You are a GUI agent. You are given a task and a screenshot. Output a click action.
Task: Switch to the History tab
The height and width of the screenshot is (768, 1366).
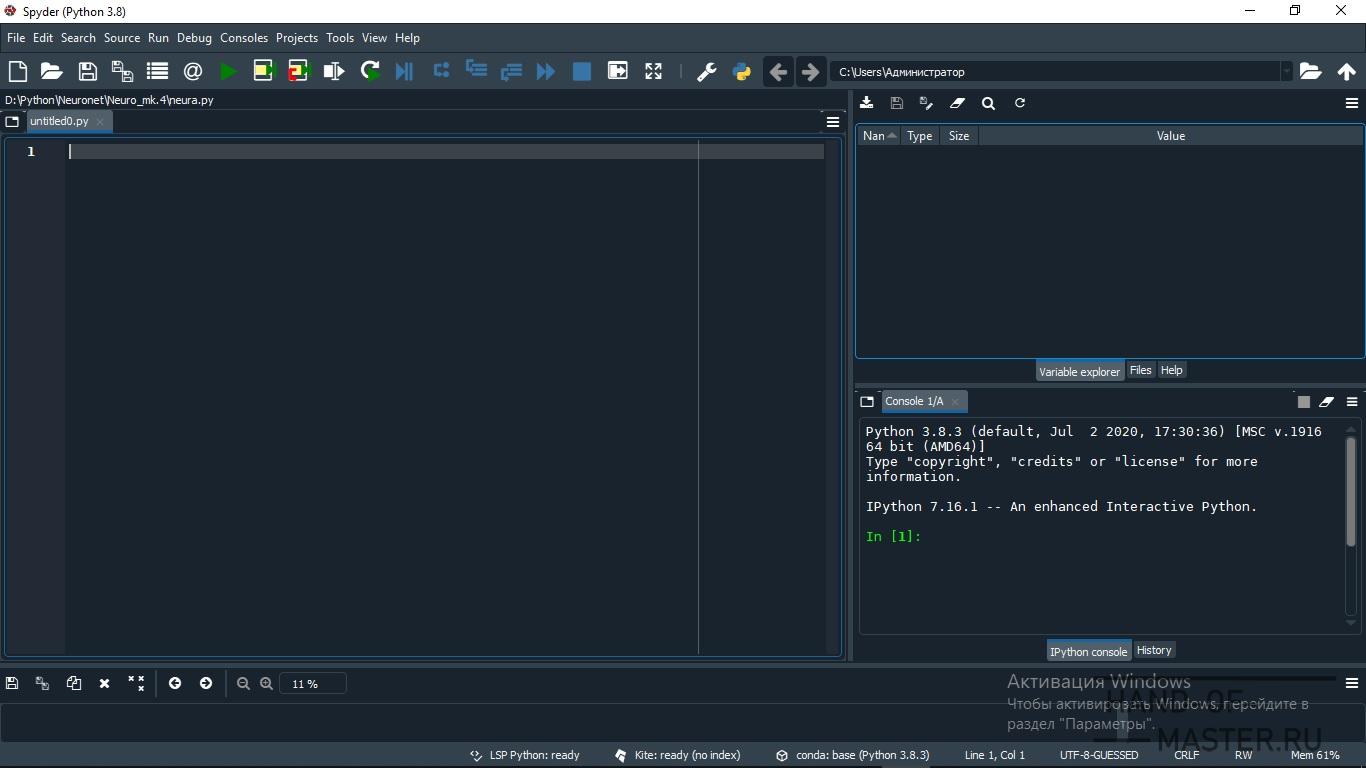pyautogui.click(x=1153, y=650)
